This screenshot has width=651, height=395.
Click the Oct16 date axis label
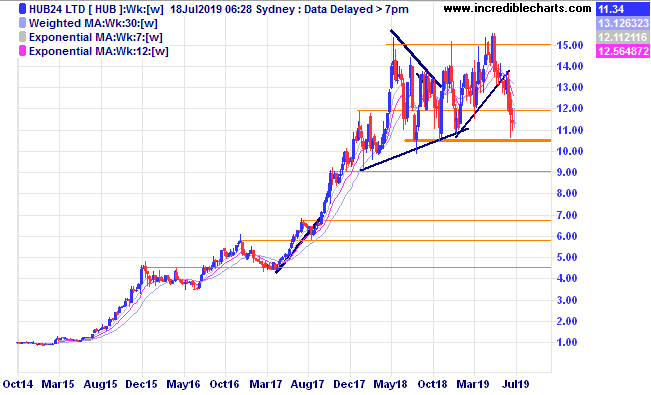pos(225,384)
